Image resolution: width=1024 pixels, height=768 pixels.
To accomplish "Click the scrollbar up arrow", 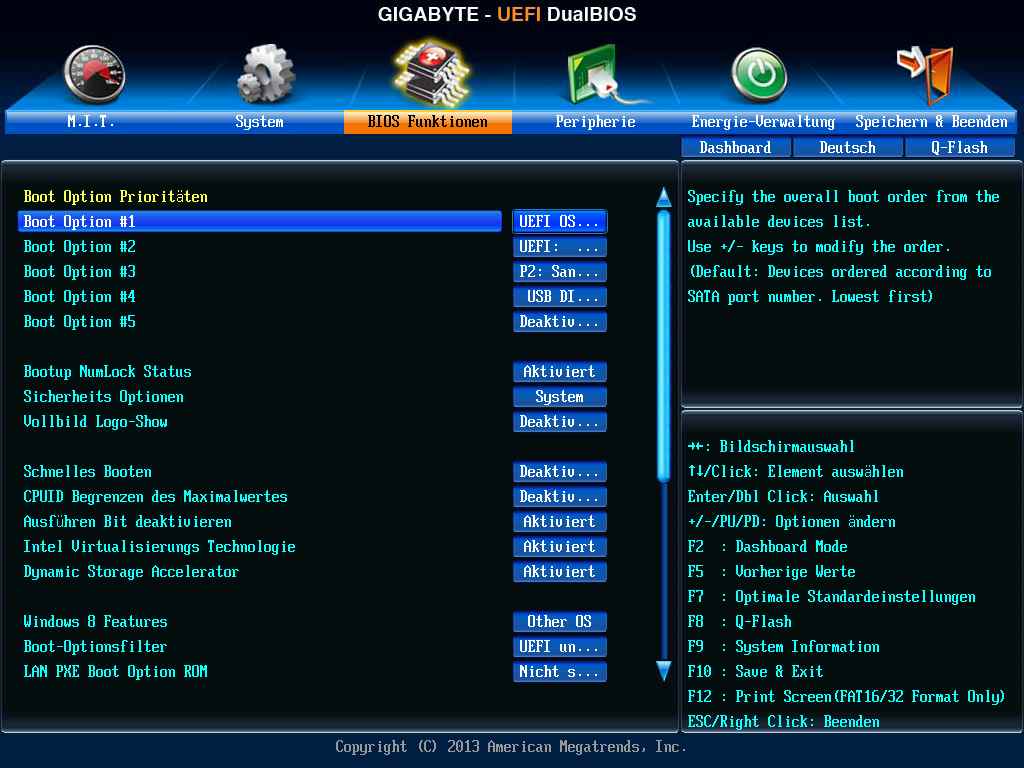I will tap(664, 197).
